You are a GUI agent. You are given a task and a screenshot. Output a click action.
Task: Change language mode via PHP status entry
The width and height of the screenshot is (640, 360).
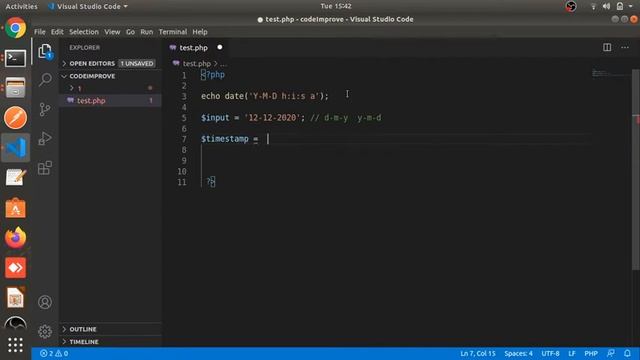[x=591, y=353]
